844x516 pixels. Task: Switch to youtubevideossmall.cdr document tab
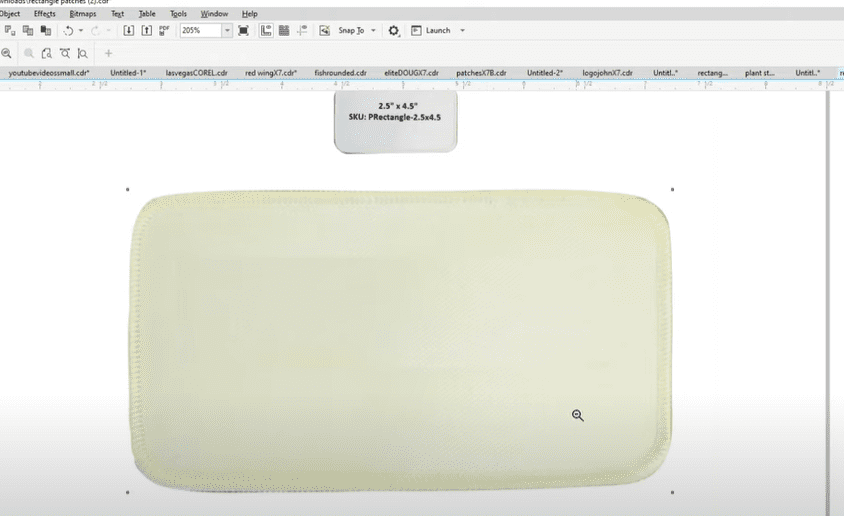49,73
